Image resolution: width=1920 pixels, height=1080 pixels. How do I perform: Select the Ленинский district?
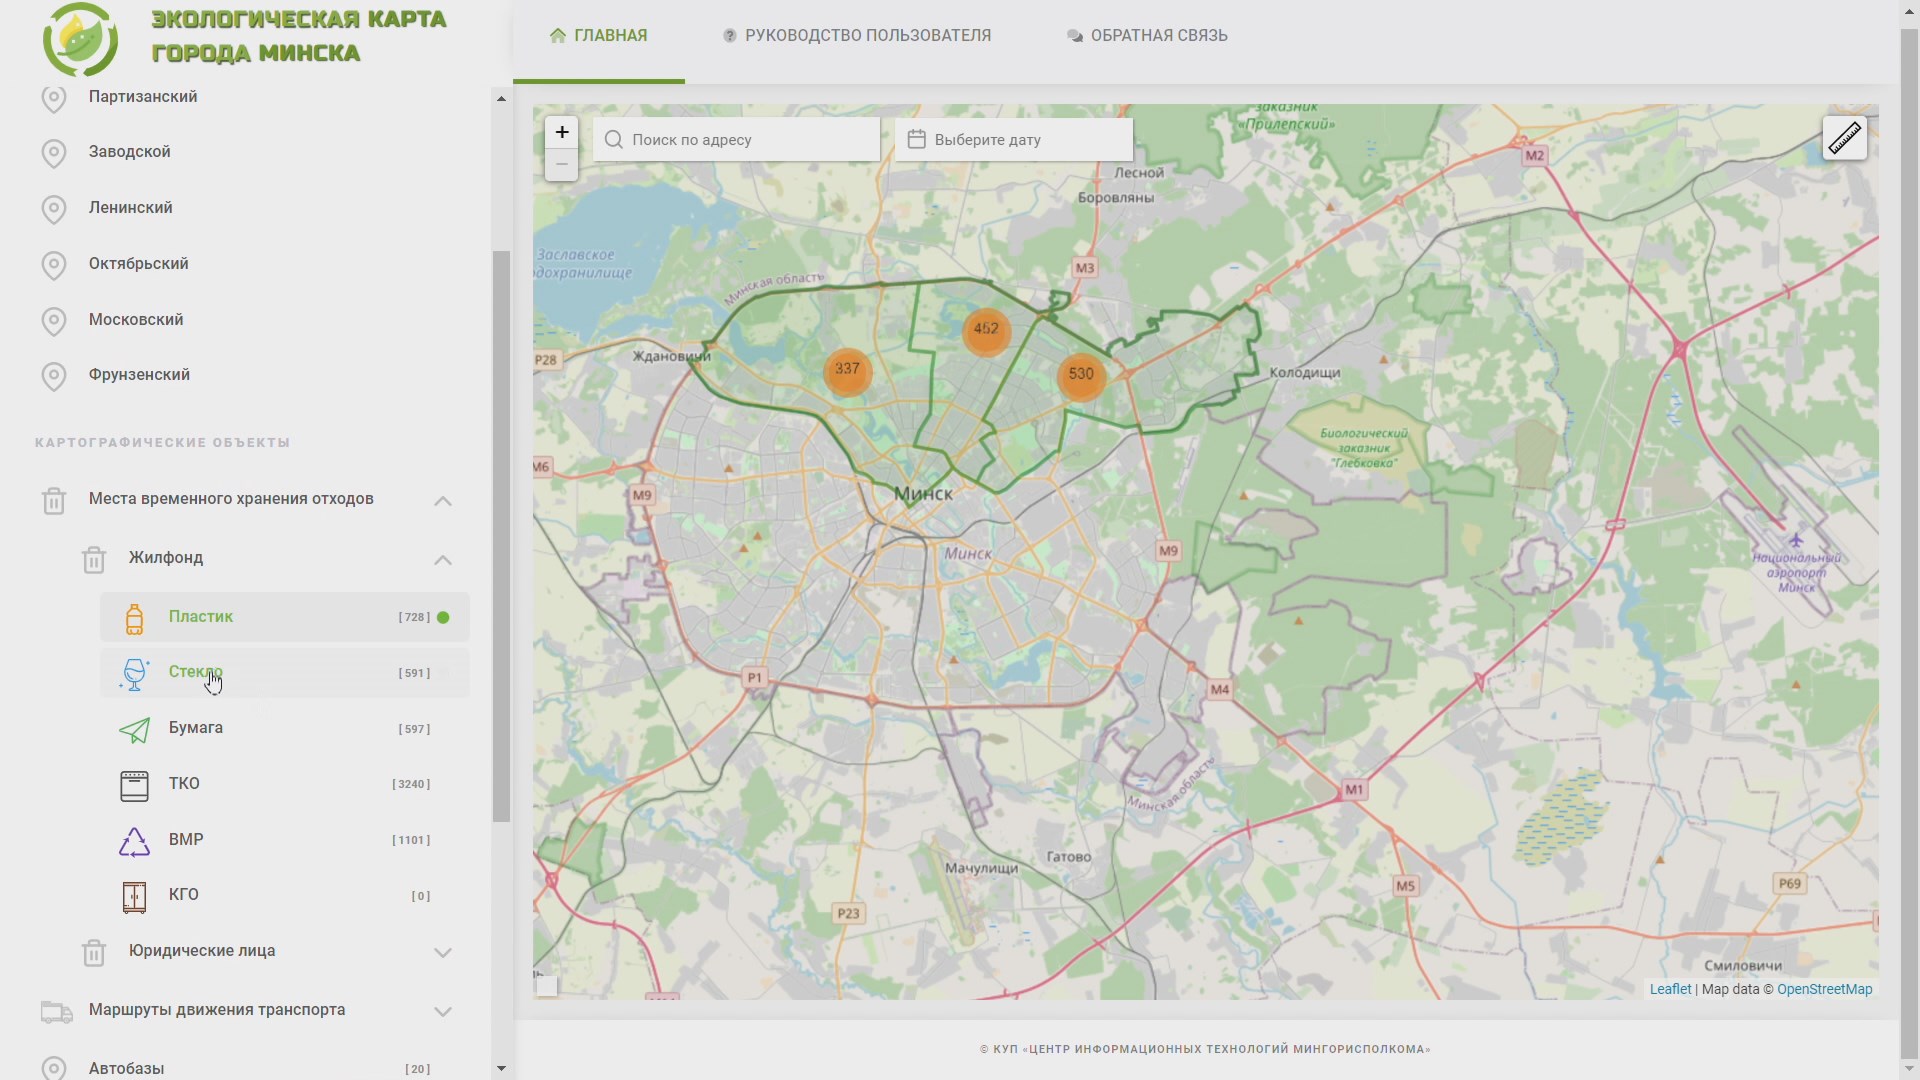click(x=131, y=208)
